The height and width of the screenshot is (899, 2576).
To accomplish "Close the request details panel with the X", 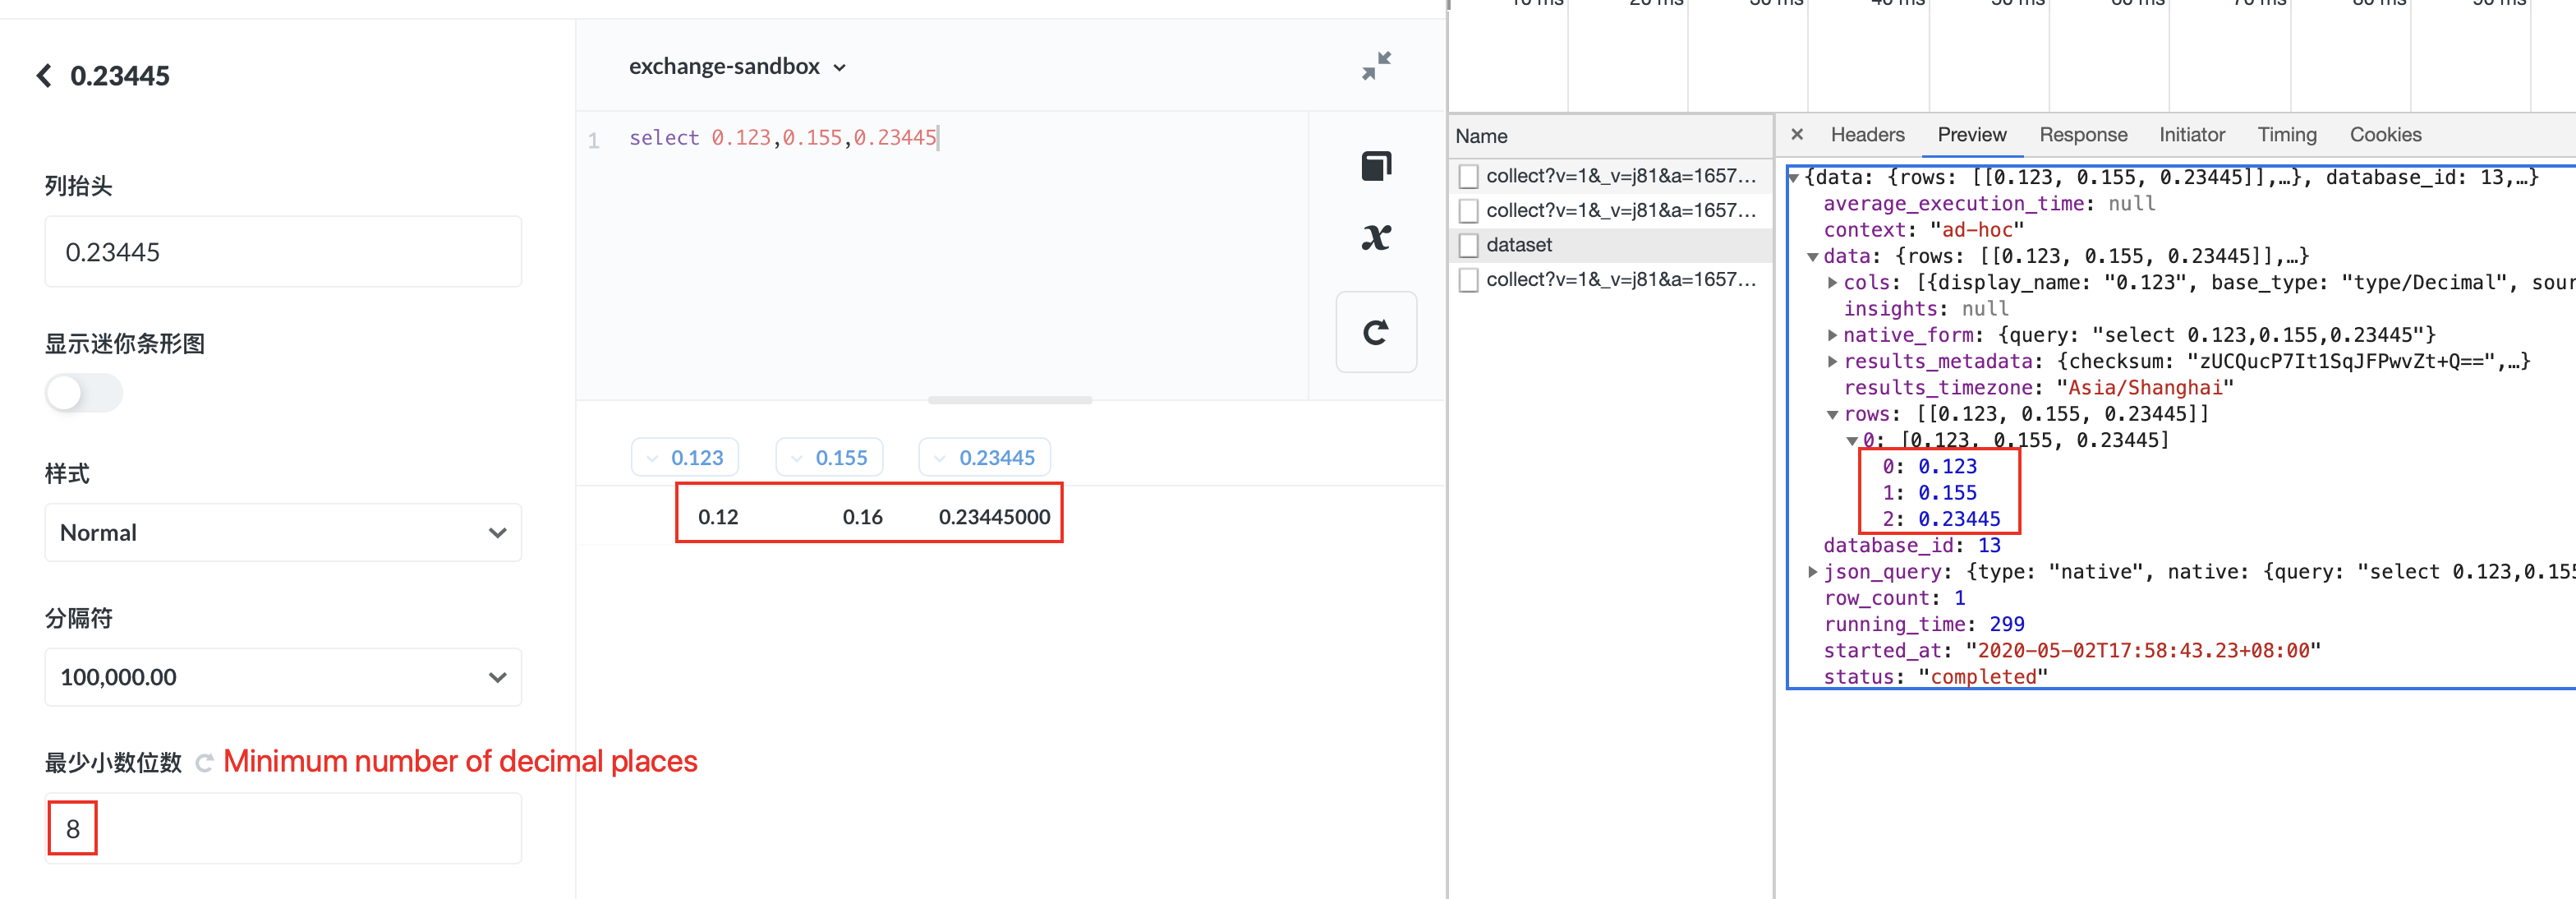I will click(1797, 134).
